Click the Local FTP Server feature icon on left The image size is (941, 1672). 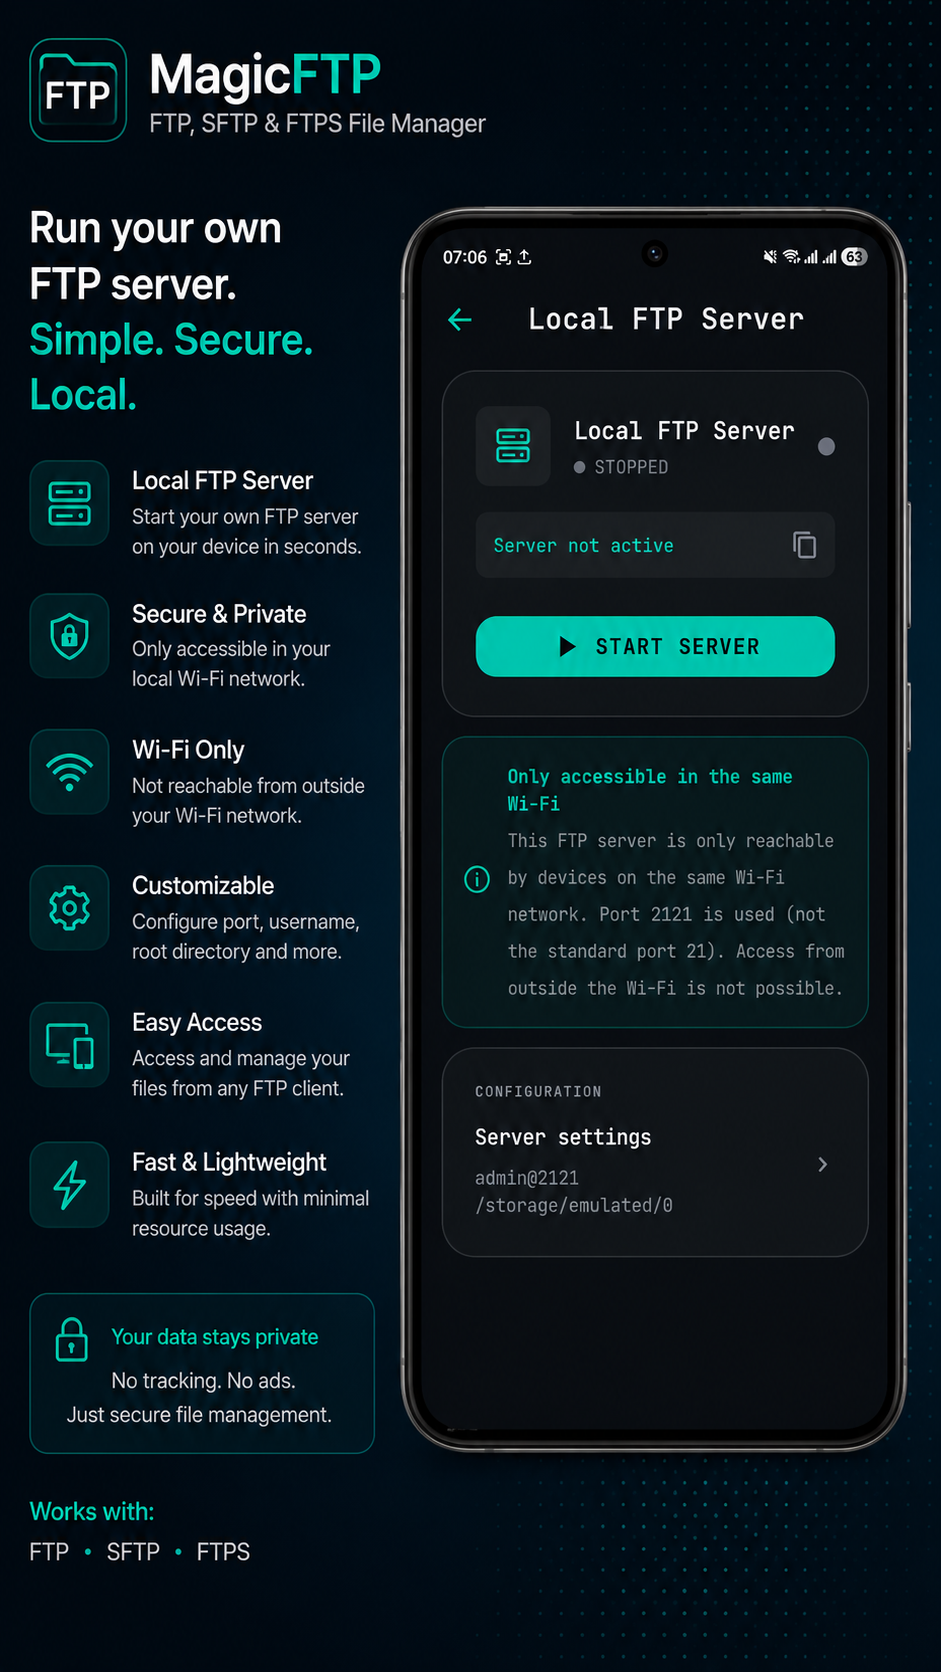point(70,503)
